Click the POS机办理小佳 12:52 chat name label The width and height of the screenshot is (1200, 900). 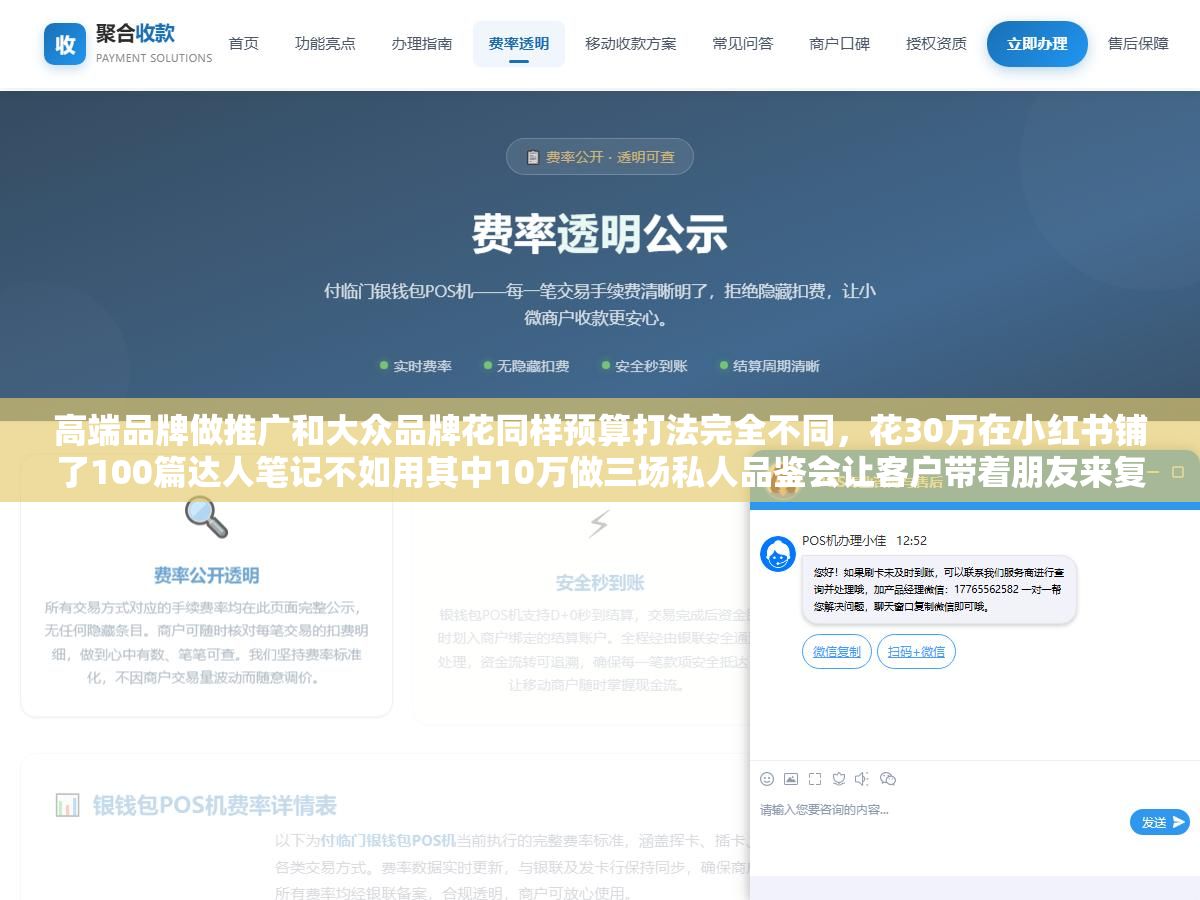coord(864,540)
